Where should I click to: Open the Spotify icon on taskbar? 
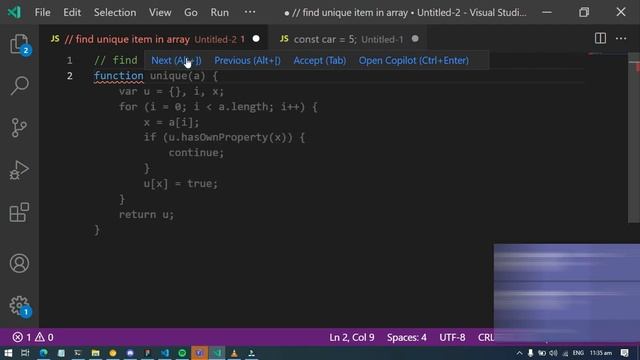[182, 353]
